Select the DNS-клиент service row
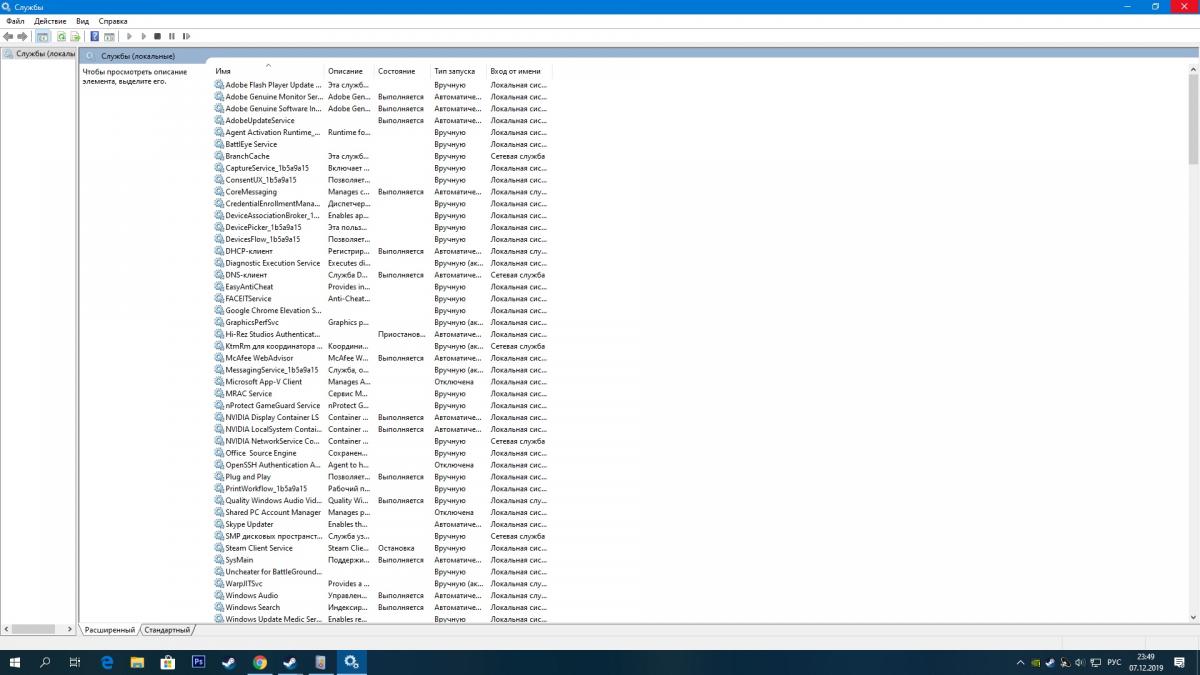Image resolution: width=1200 pixels, height=675 pixels. point(382,275)
